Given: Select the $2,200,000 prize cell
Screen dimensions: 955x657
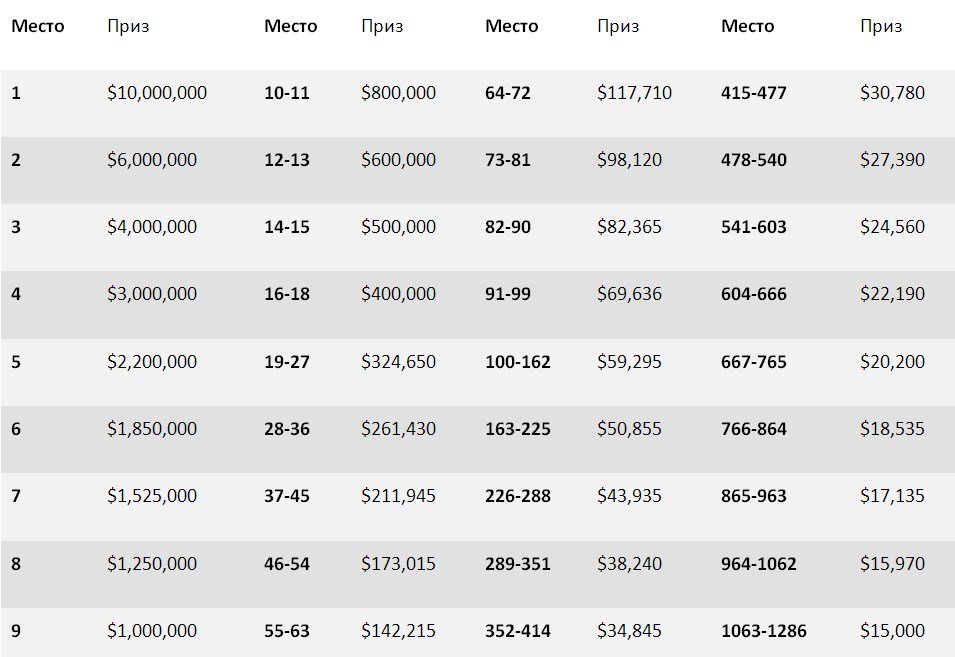Looking at the screenshot, I should [x=152, y=362].
